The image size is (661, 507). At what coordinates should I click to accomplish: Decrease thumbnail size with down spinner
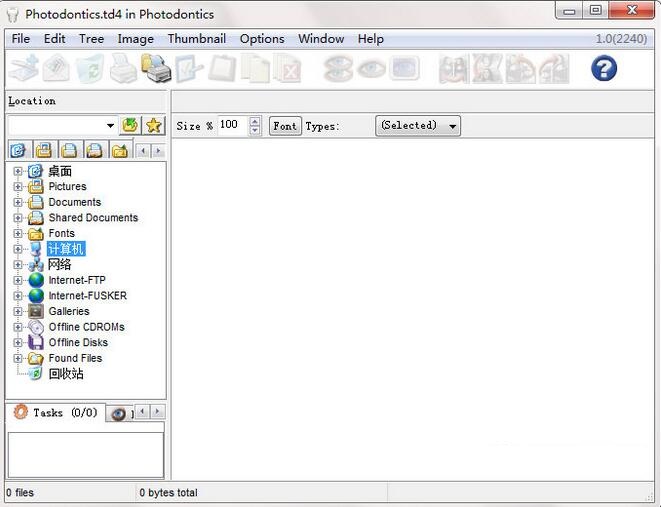coord(255,130)
